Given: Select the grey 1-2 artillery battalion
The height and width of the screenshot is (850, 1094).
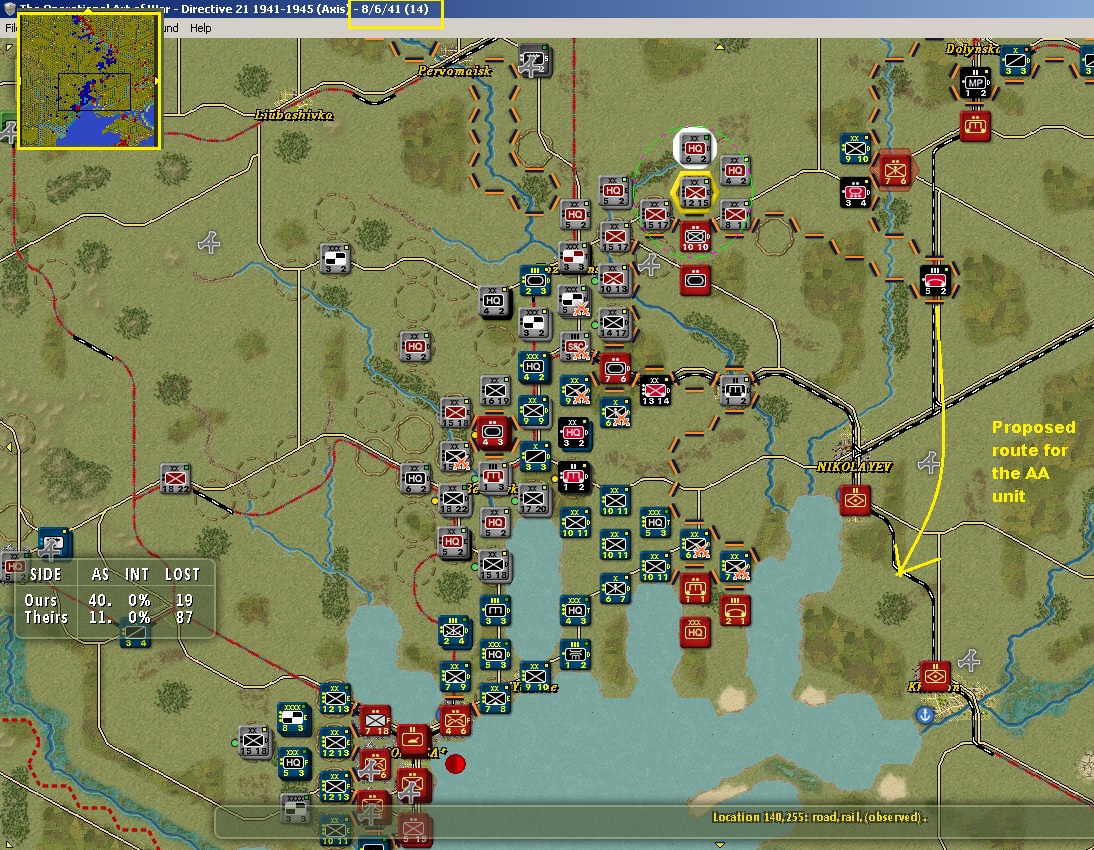Looking at the screenshot, I should pos(735,390).
